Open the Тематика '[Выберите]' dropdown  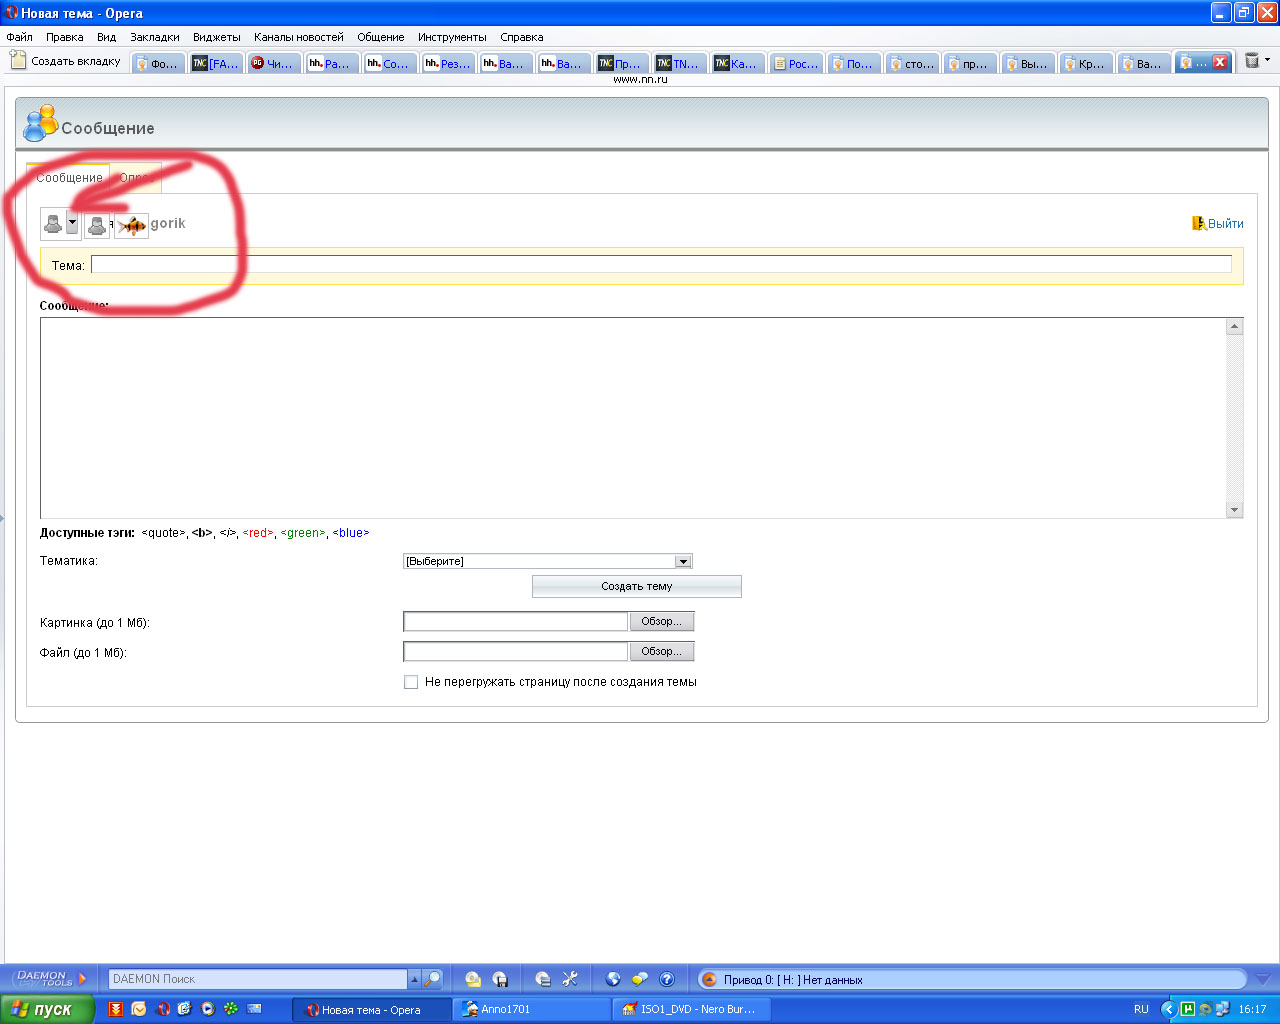547,561
